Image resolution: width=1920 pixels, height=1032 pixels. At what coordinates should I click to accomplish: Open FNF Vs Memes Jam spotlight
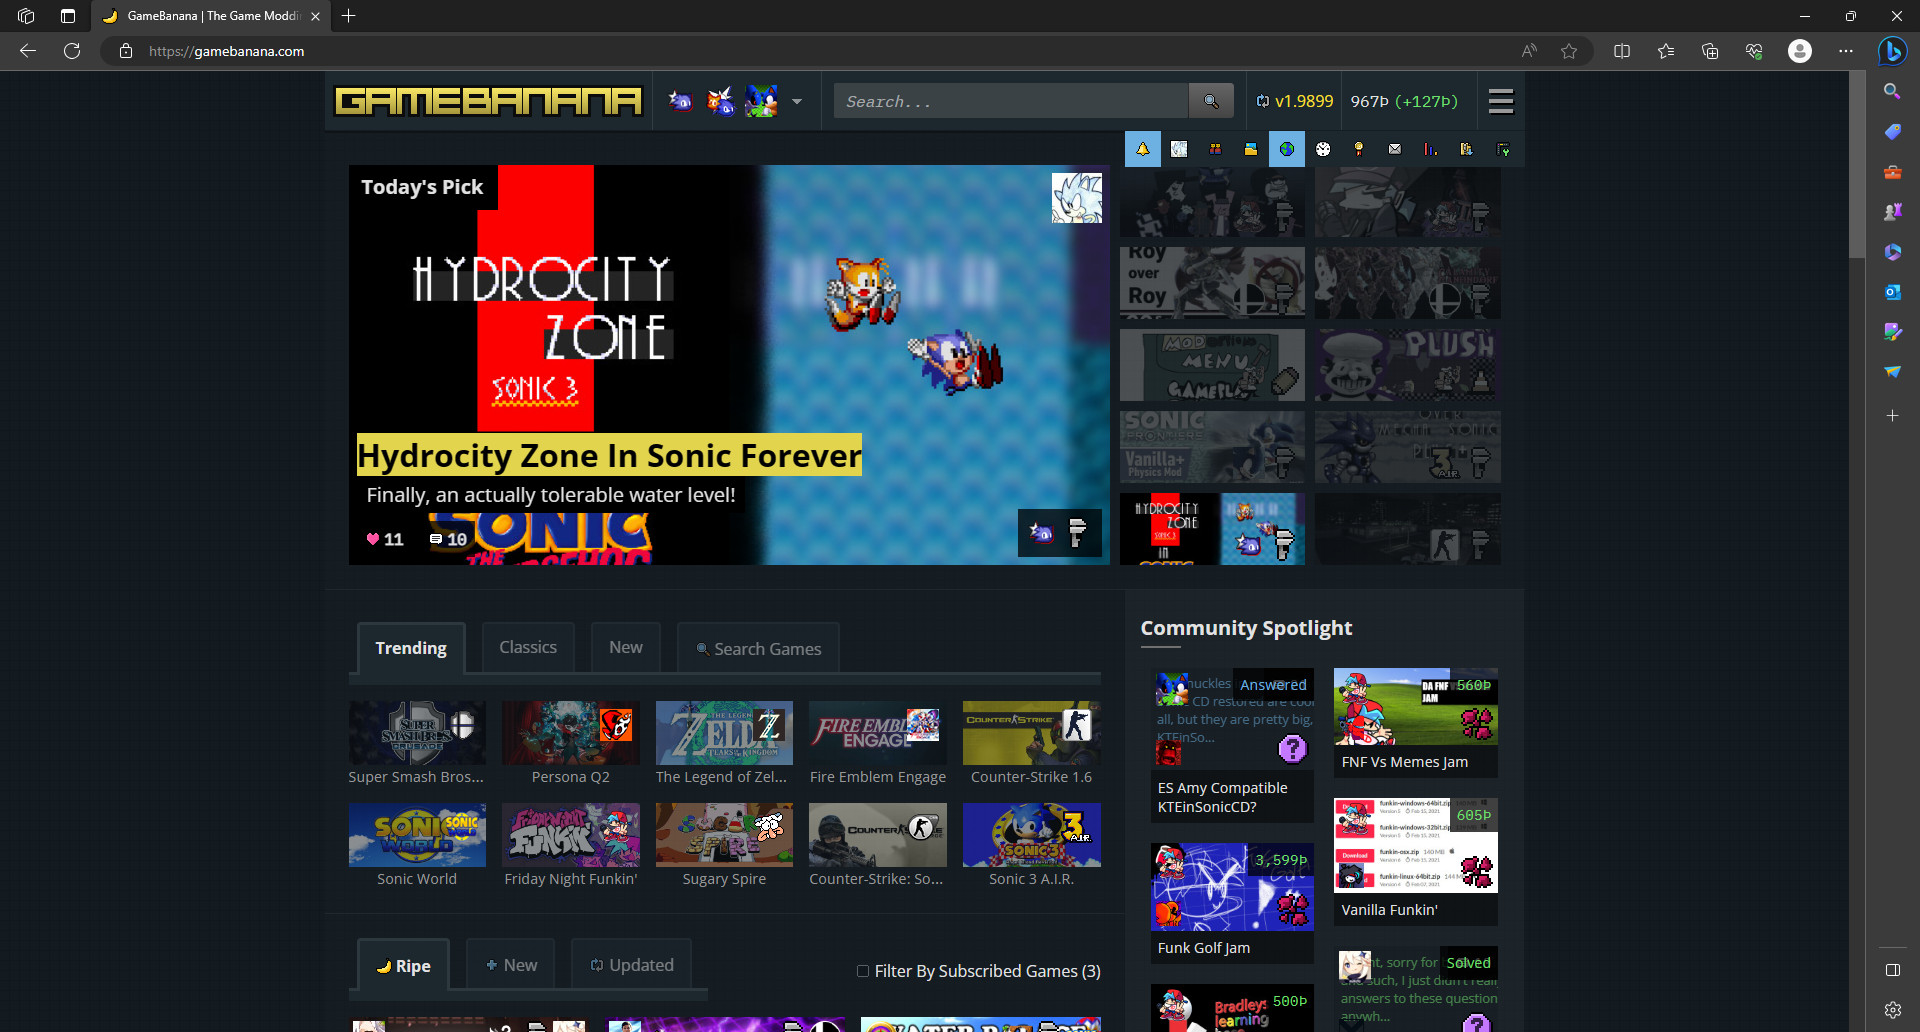click(1416, 722)
